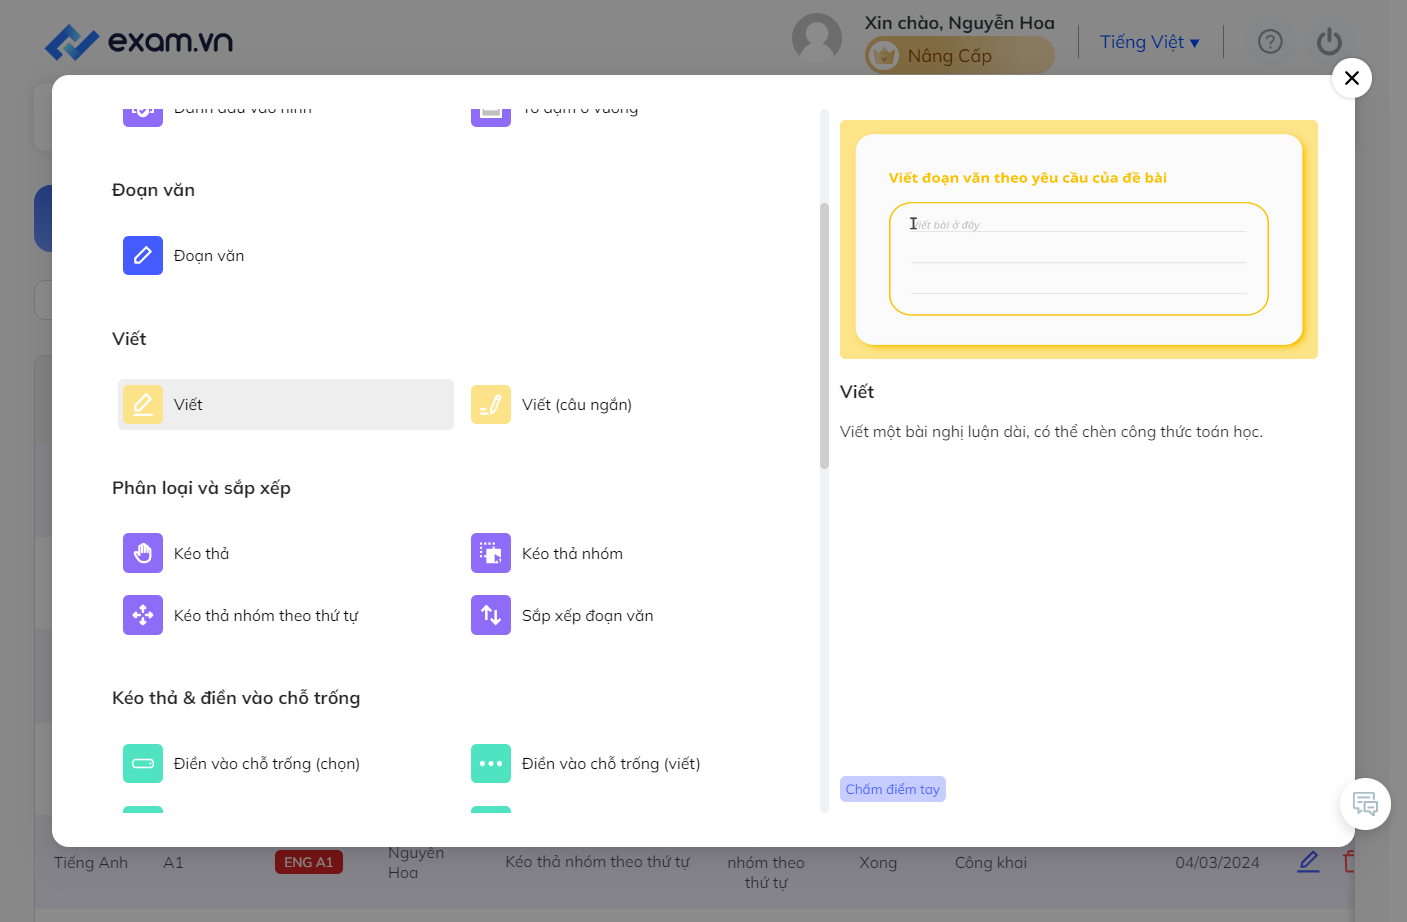Open the chat support bubble icon
This screenshot has height=922, width=1407.
tap(1365, 804)
